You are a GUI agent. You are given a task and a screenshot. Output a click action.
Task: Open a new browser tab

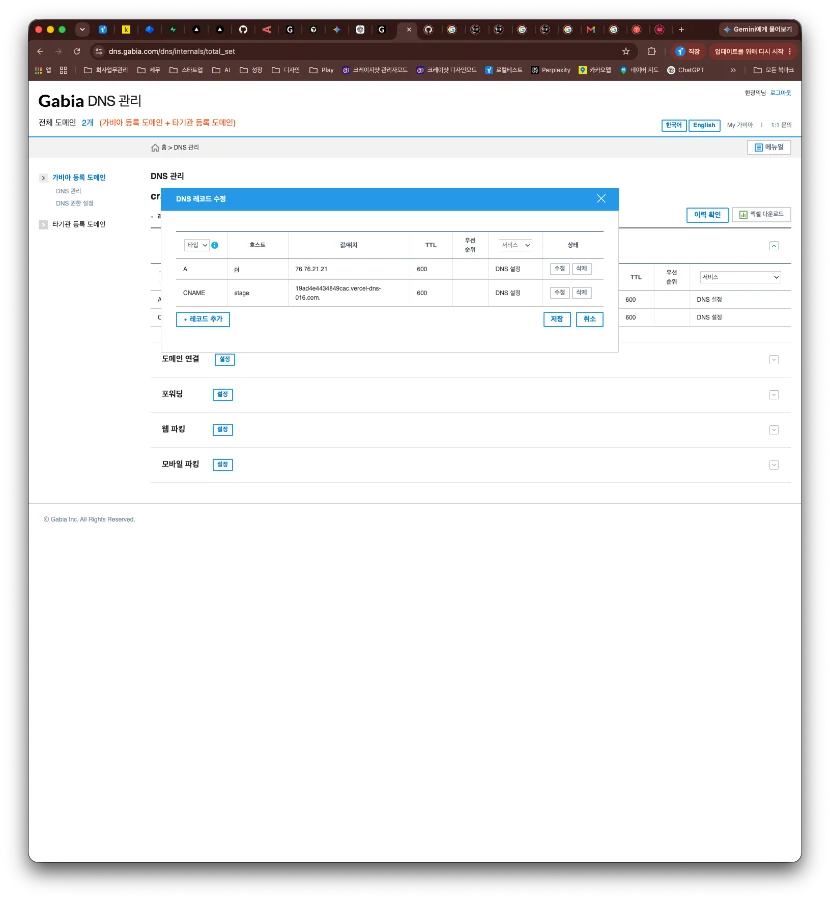(681, 30)
